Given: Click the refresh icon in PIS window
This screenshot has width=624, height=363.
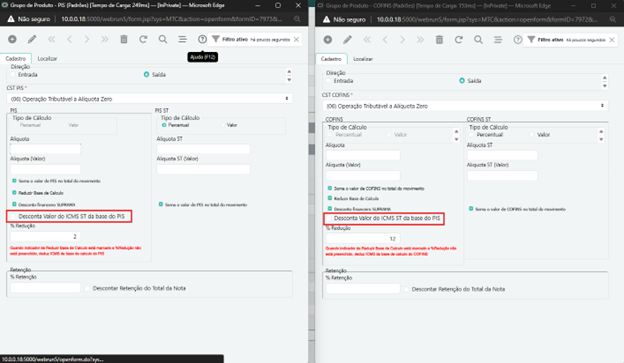Looking at the screenshot, I should pos(143,39).
